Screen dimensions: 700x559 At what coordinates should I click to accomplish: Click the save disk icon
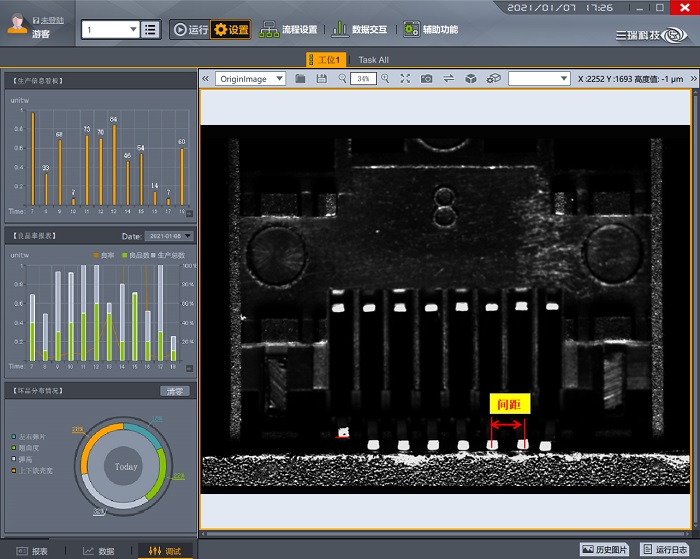(x=321, y=78)
